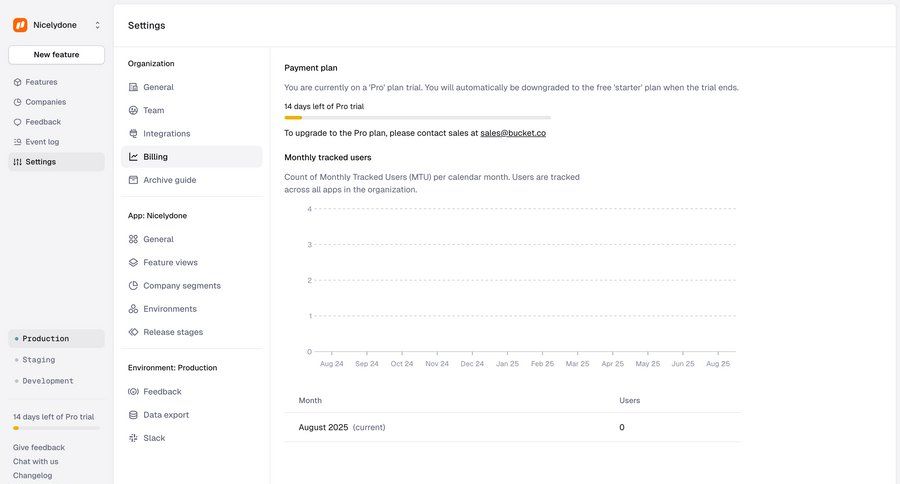Click the Users column header
This screenshot has height=484, width=900.
(x=630, y=401)
